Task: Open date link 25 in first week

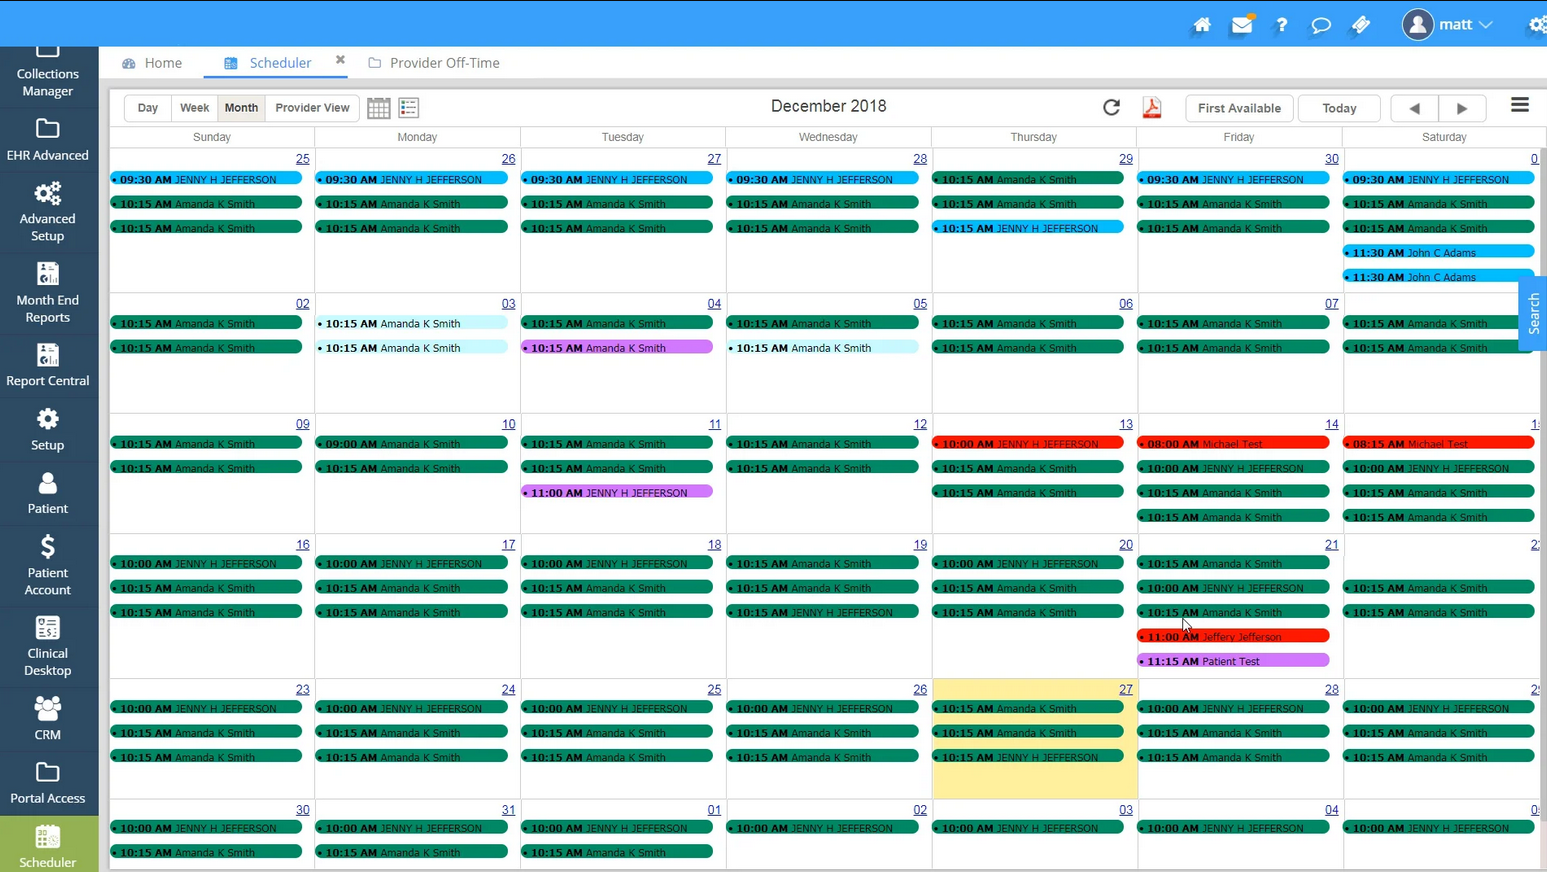Action: (303, 159)
